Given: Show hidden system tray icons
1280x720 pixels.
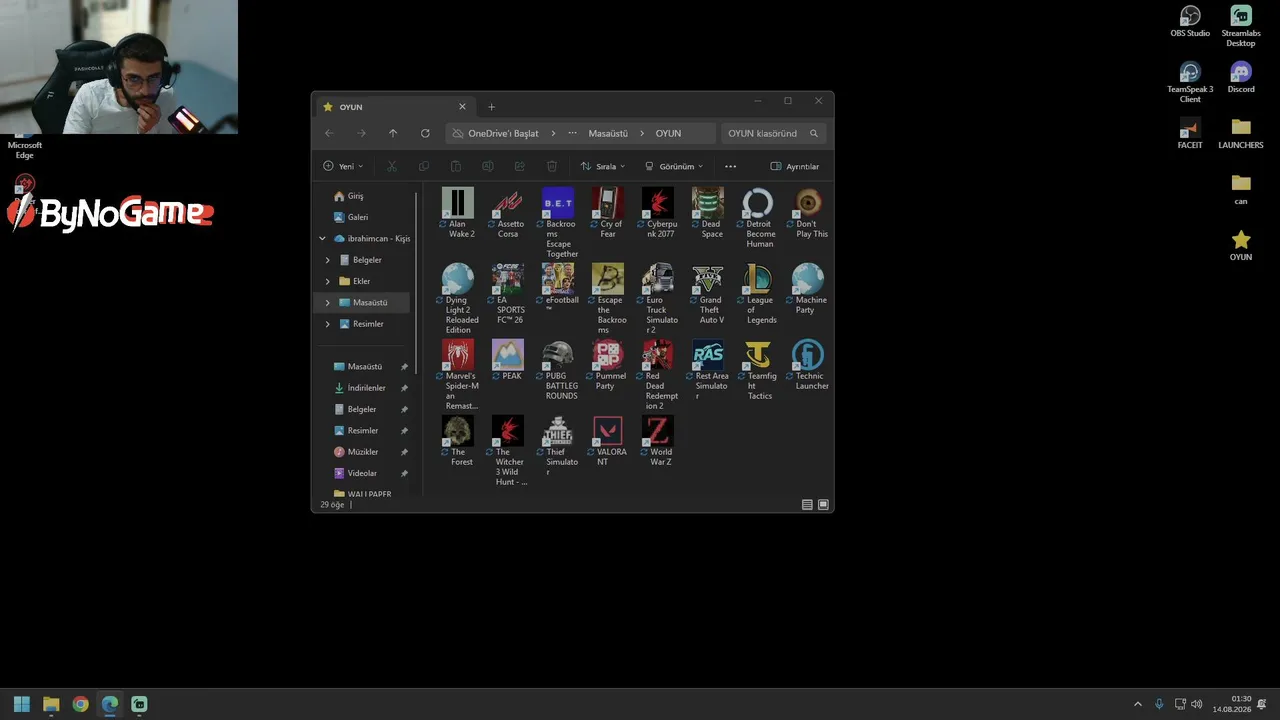Looking at the screenshot, I should coord(1137,704).
